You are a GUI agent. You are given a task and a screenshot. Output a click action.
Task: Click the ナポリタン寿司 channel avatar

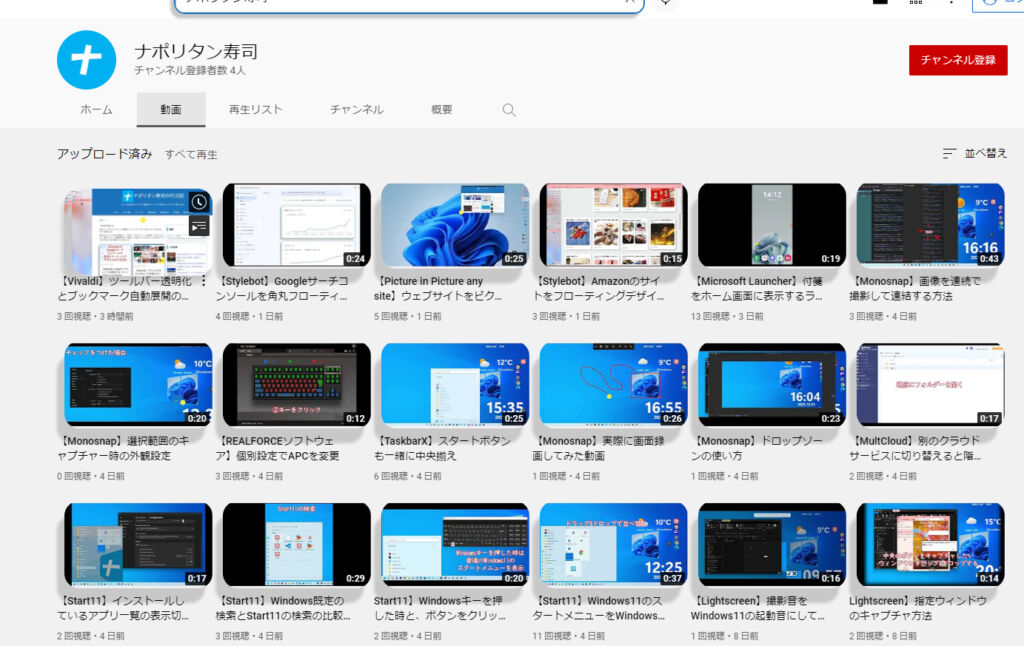point(86,59)
